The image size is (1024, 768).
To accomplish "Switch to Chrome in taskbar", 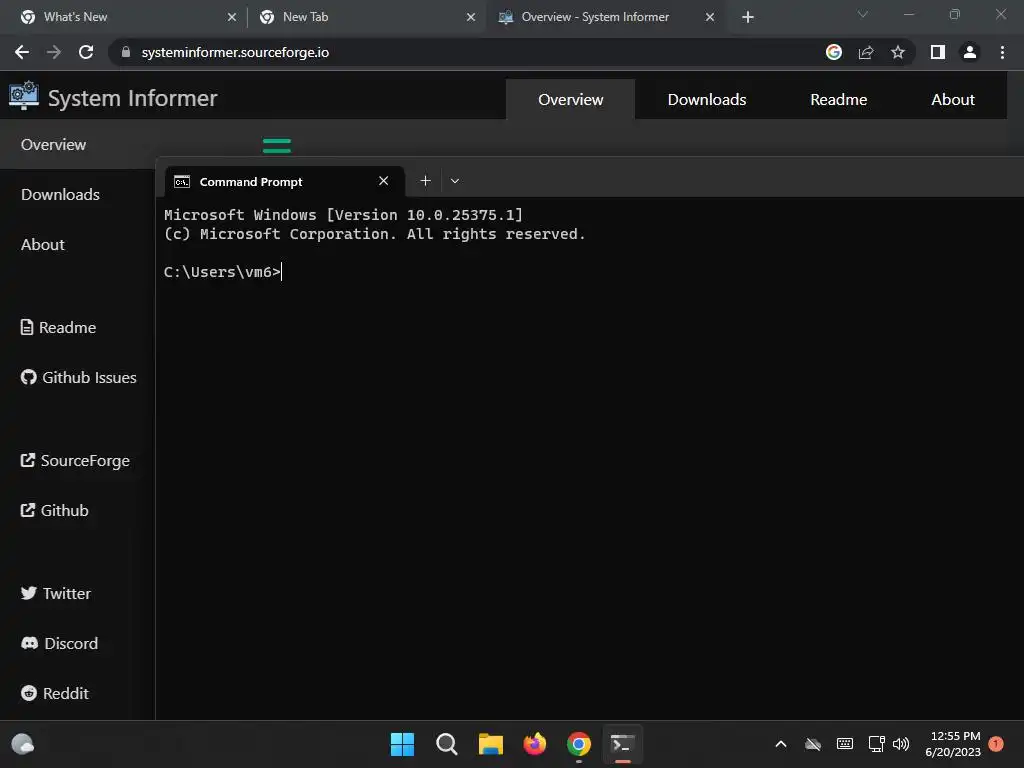I will (x=579, y=744).
